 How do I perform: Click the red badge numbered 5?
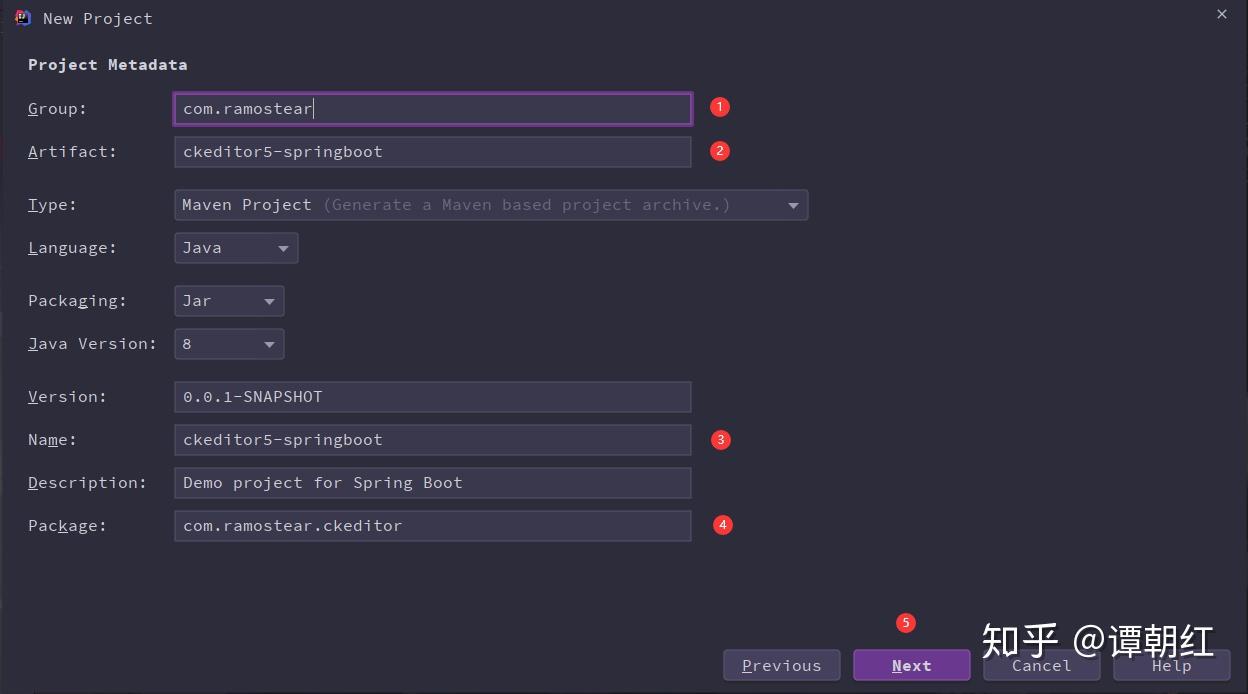[906, 622]
